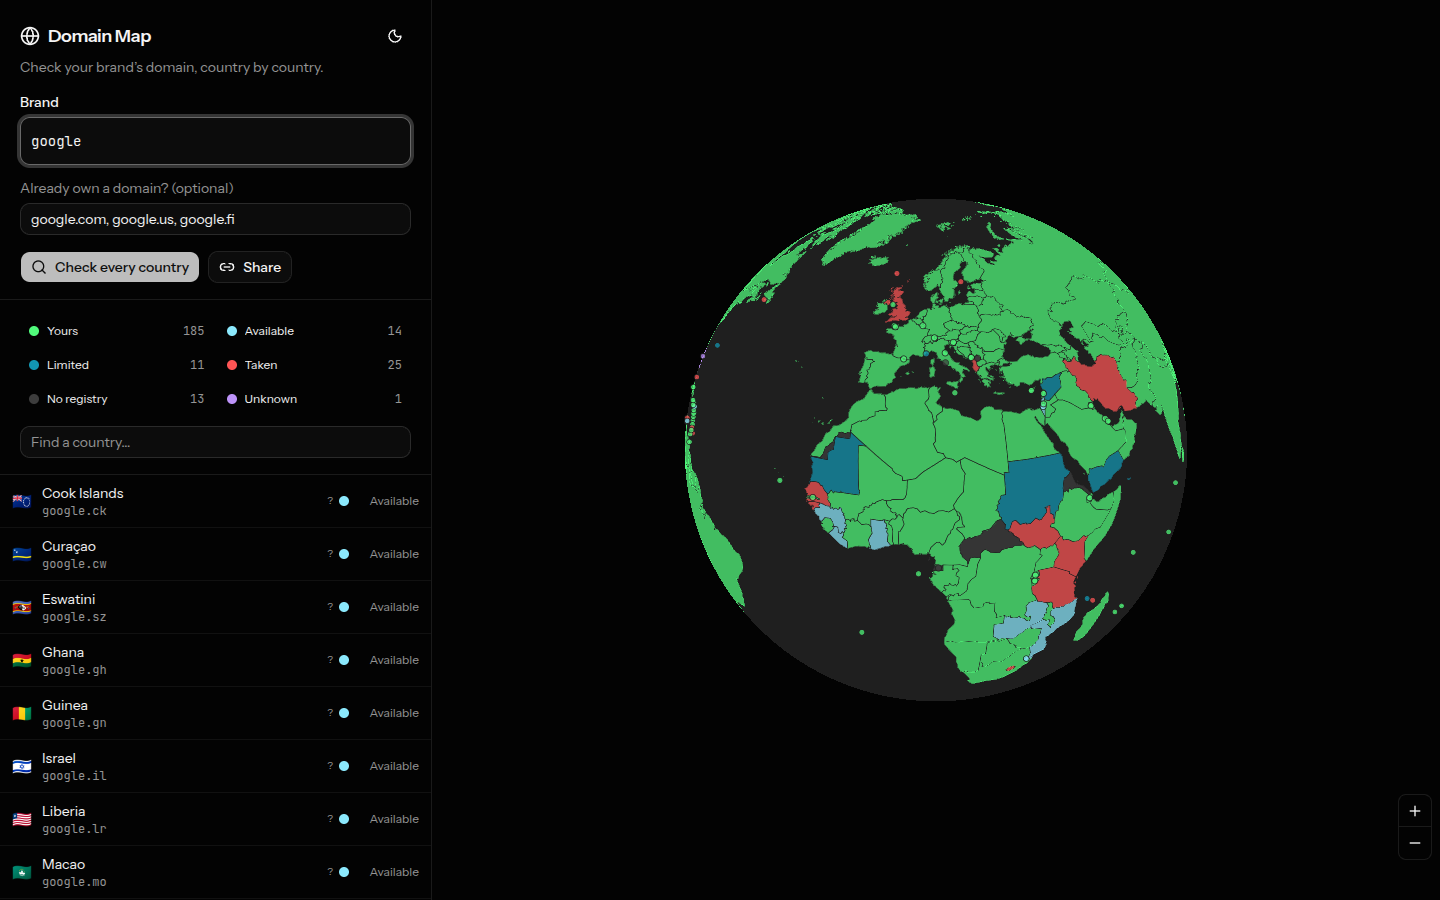Select the Macao country name
1440x900 pixels.
pos(64,864)
